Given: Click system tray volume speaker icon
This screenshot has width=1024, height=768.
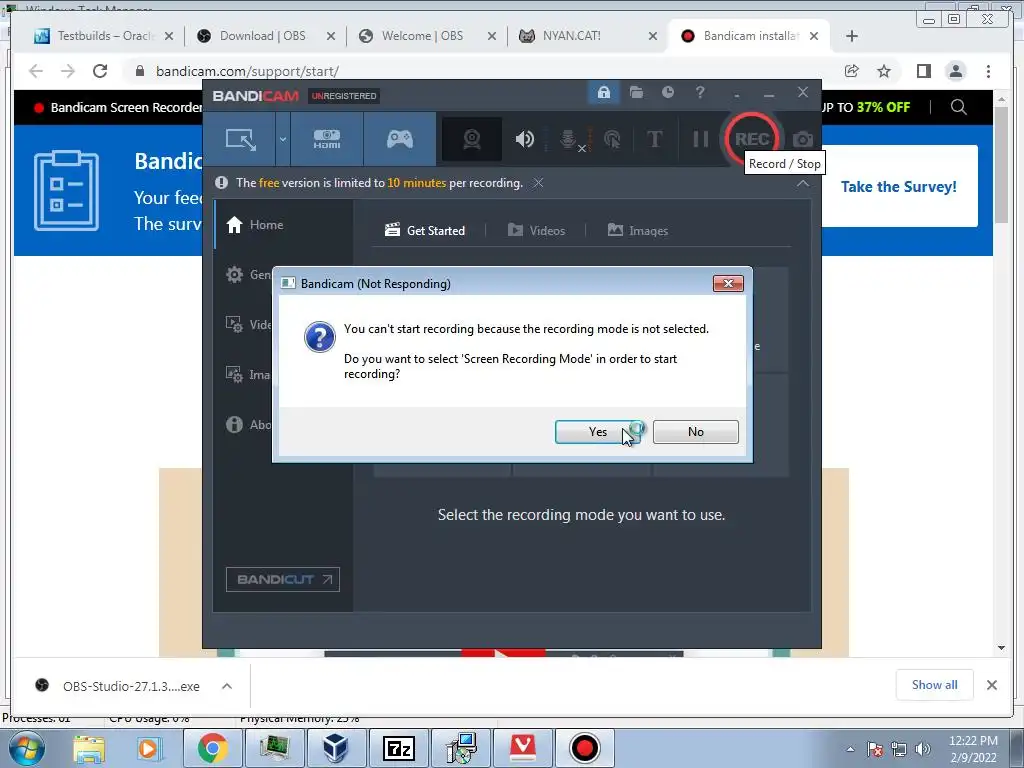Looking at the screenshot, I should (923, 749).
